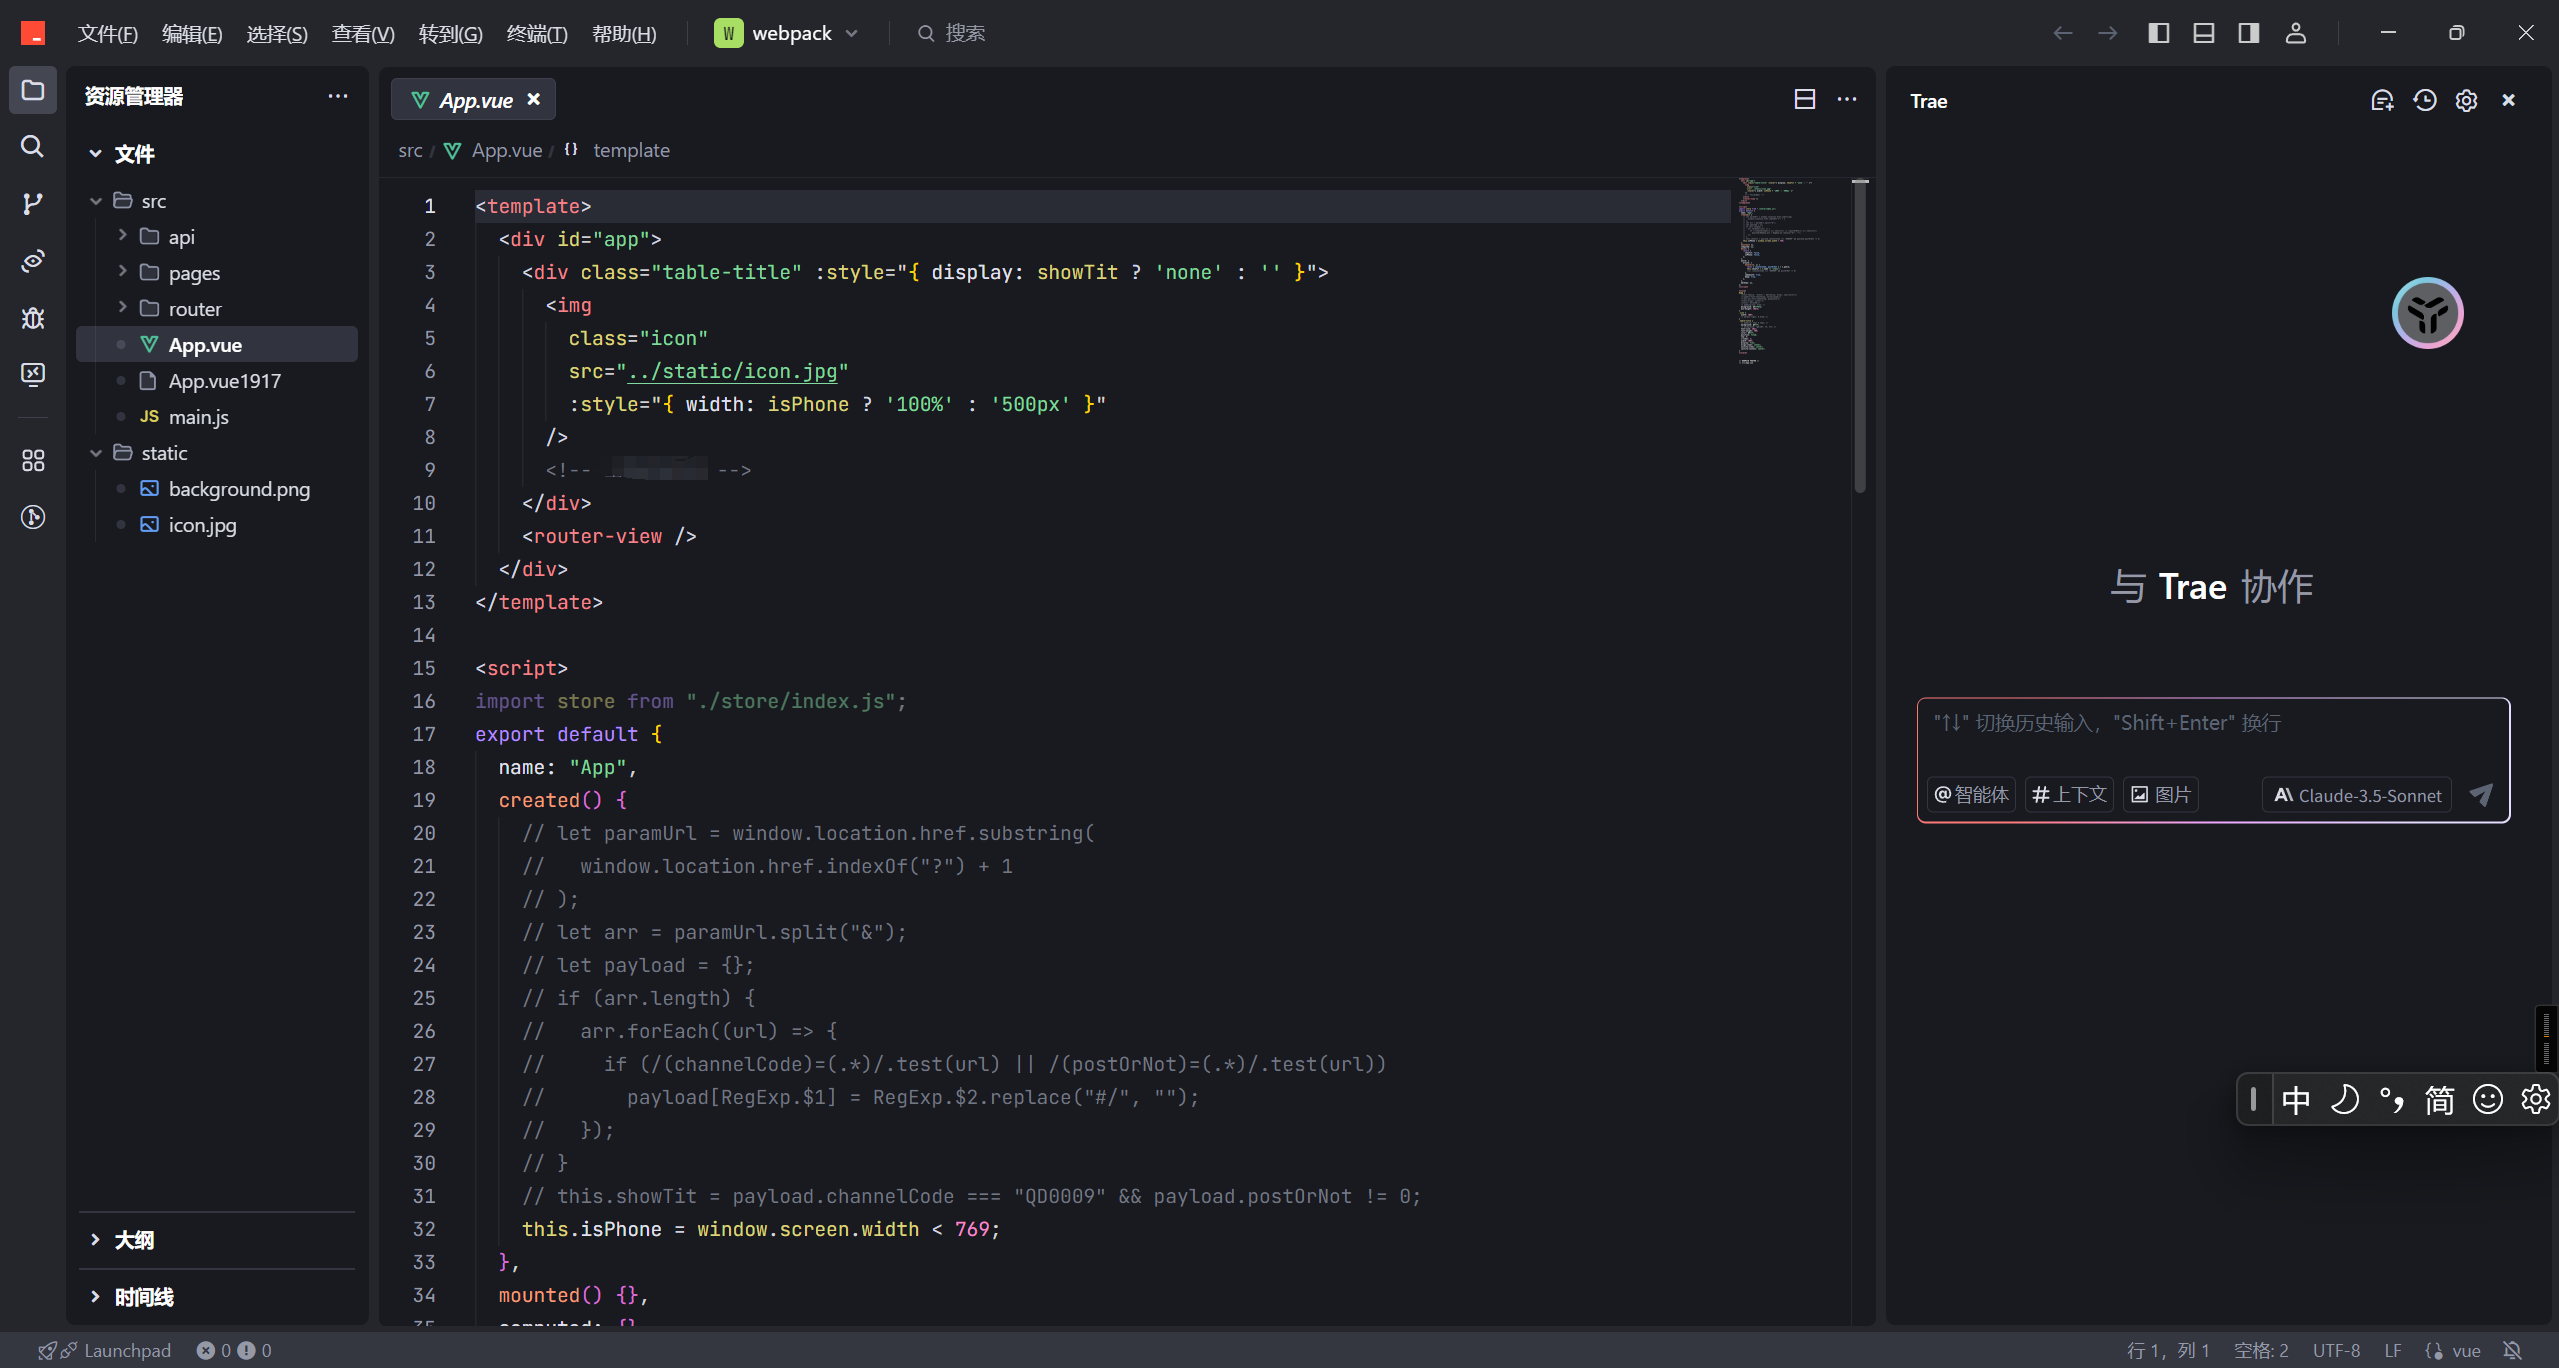
Task: Open the Debug bug icon in sidebar
Action: [x=32, y=318]
